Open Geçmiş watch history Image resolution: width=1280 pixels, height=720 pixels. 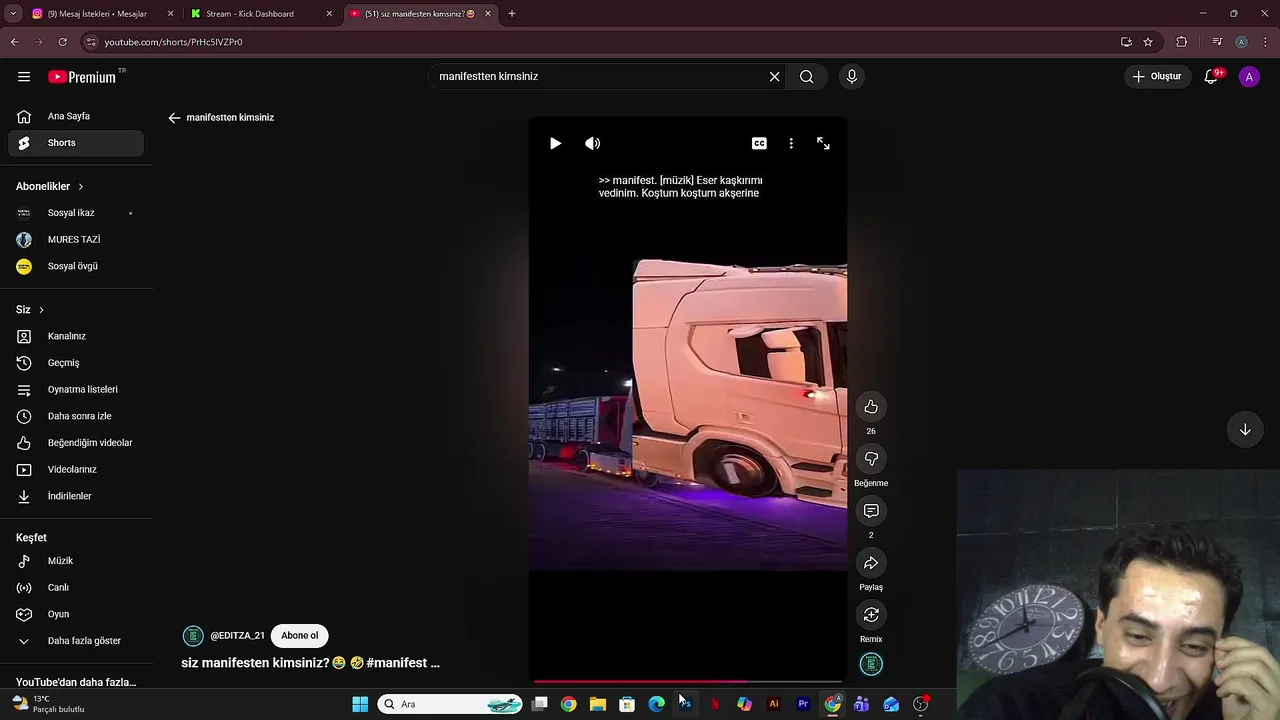click(x=76, y=363)
